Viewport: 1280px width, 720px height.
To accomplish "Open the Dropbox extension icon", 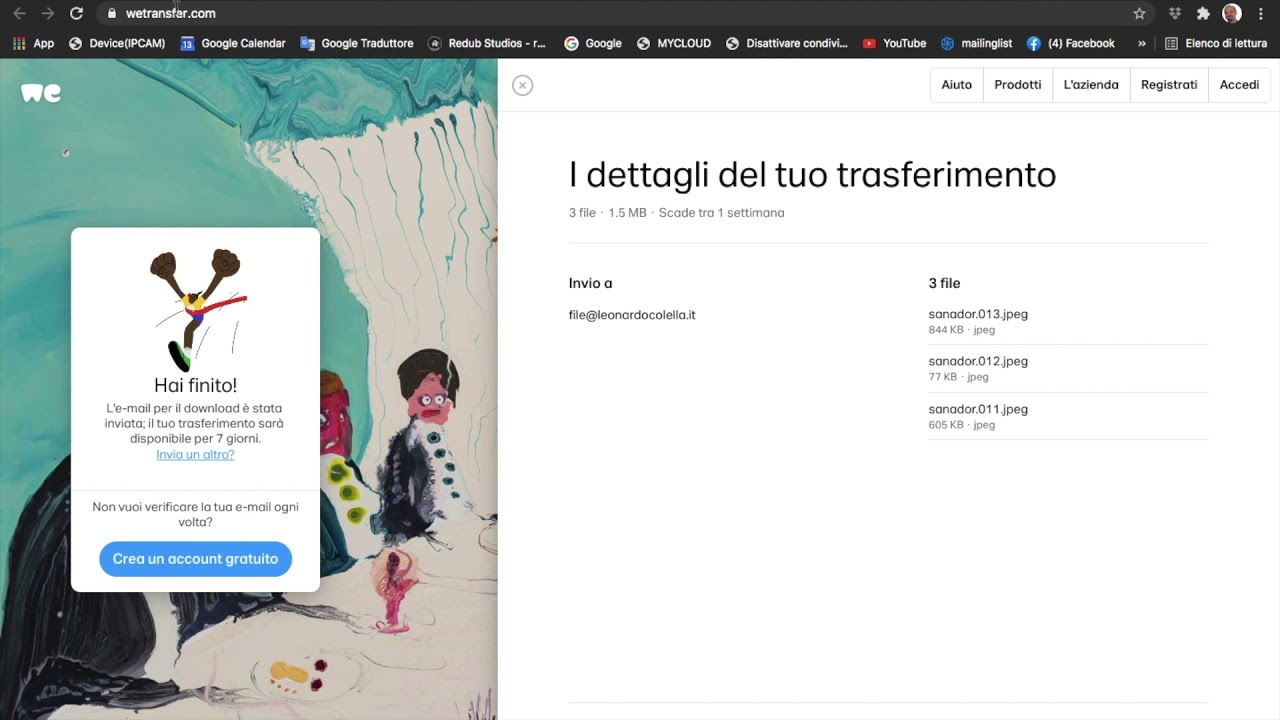I will tap(1175, 13).
